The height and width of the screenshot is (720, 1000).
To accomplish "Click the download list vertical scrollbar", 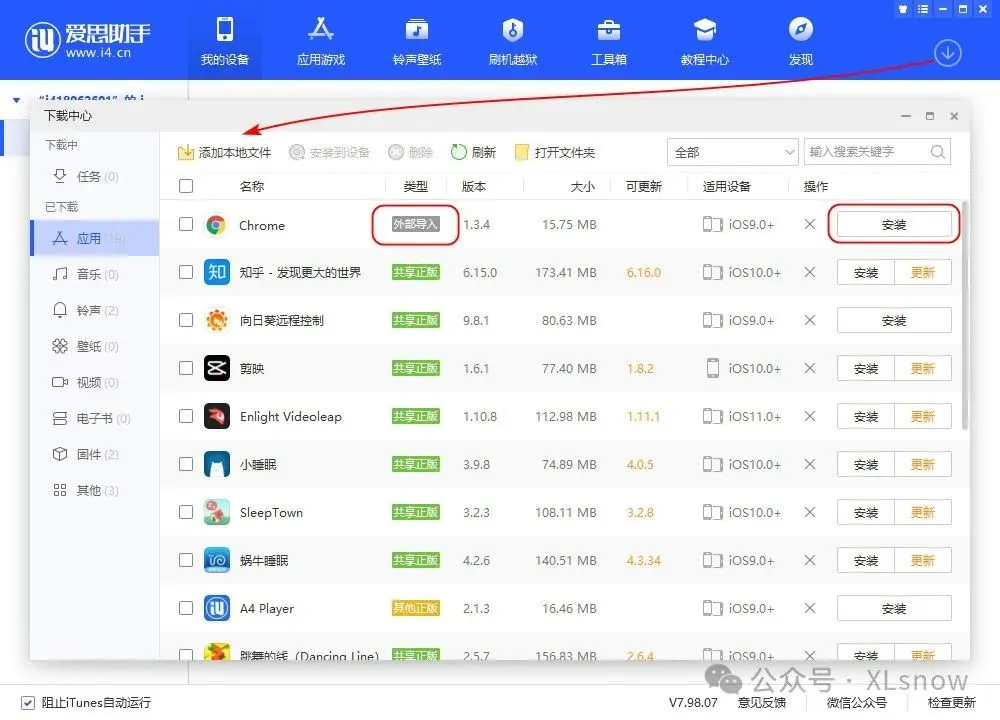I will 964,316.
